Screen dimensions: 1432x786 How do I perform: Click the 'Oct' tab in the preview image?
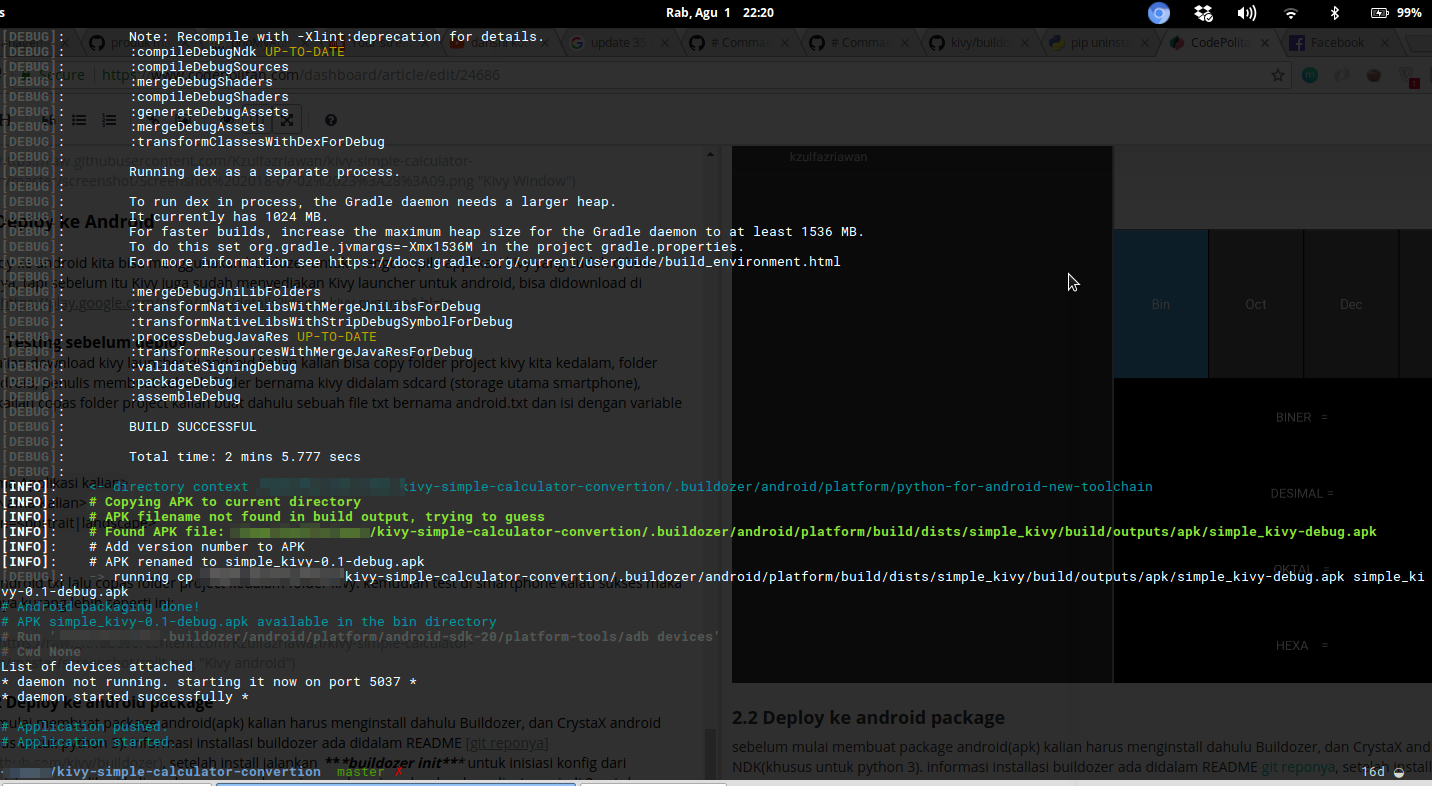tap(1256, 304)
